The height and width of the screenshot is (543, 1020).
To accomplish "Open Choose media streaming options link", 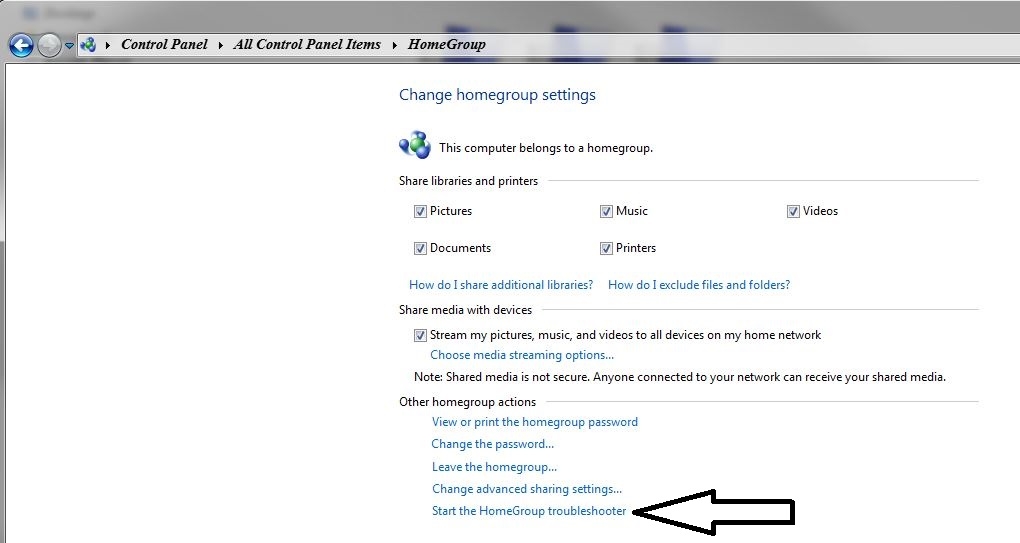I will [522, 355].
